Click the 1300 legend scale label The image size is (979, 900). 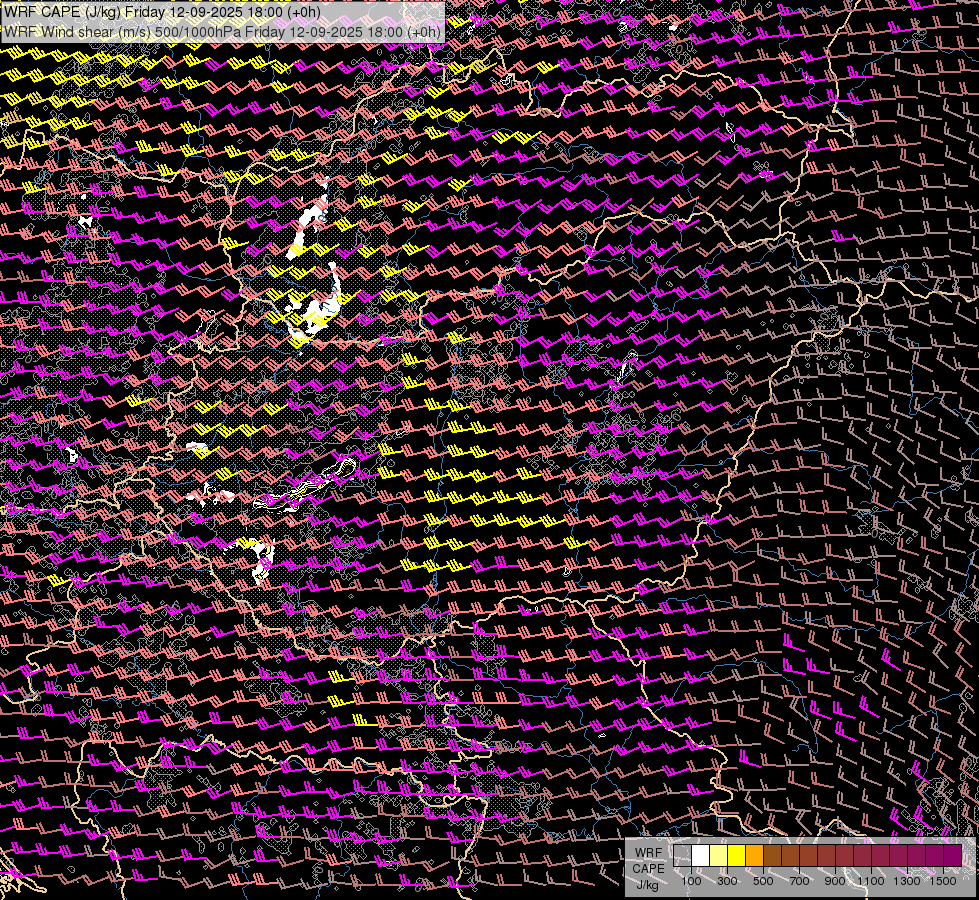click(x=907, y=881)
